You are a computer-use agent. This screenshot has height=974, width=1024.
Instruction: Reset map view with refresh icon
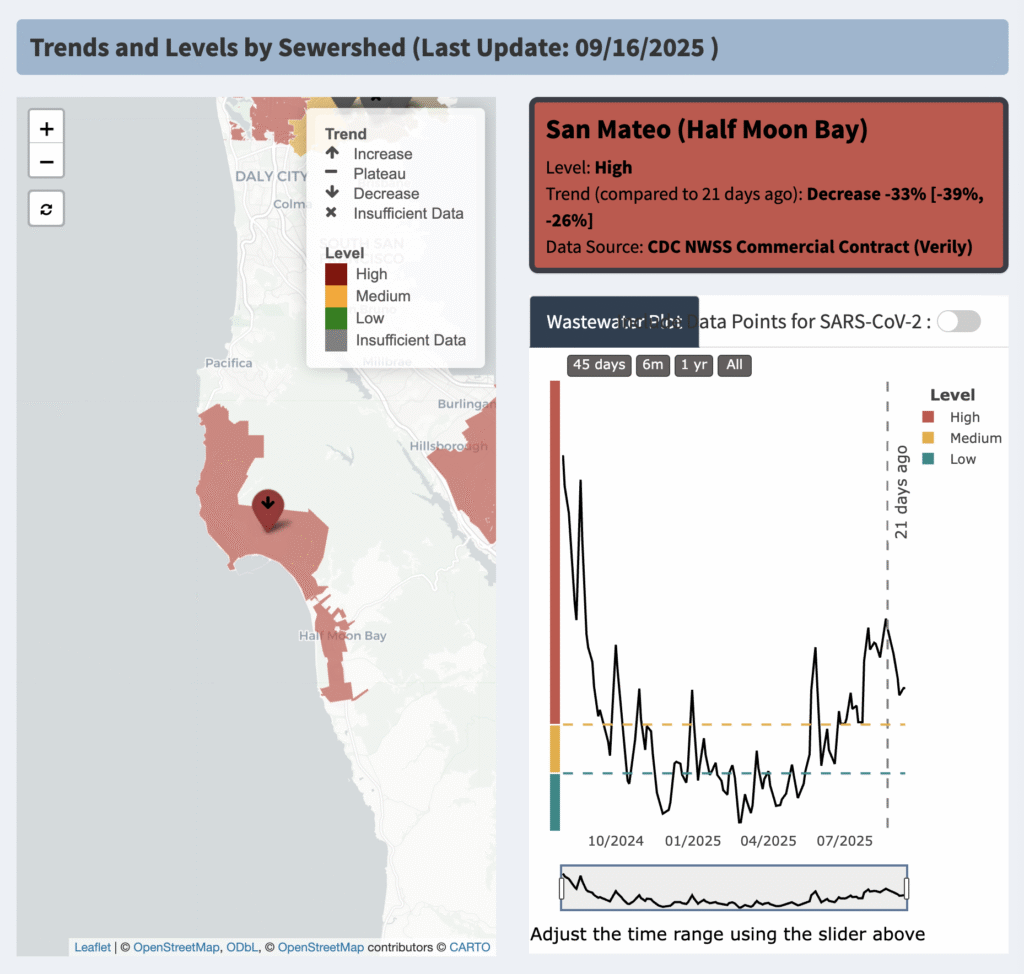[46, 209]
